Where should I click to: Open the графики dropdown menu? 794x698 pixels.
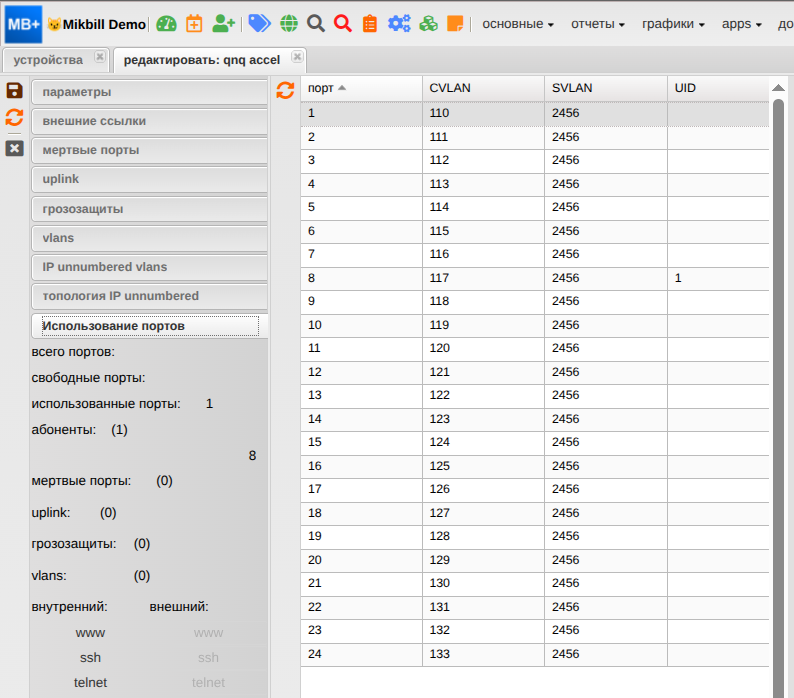click(x=673, y=23)
